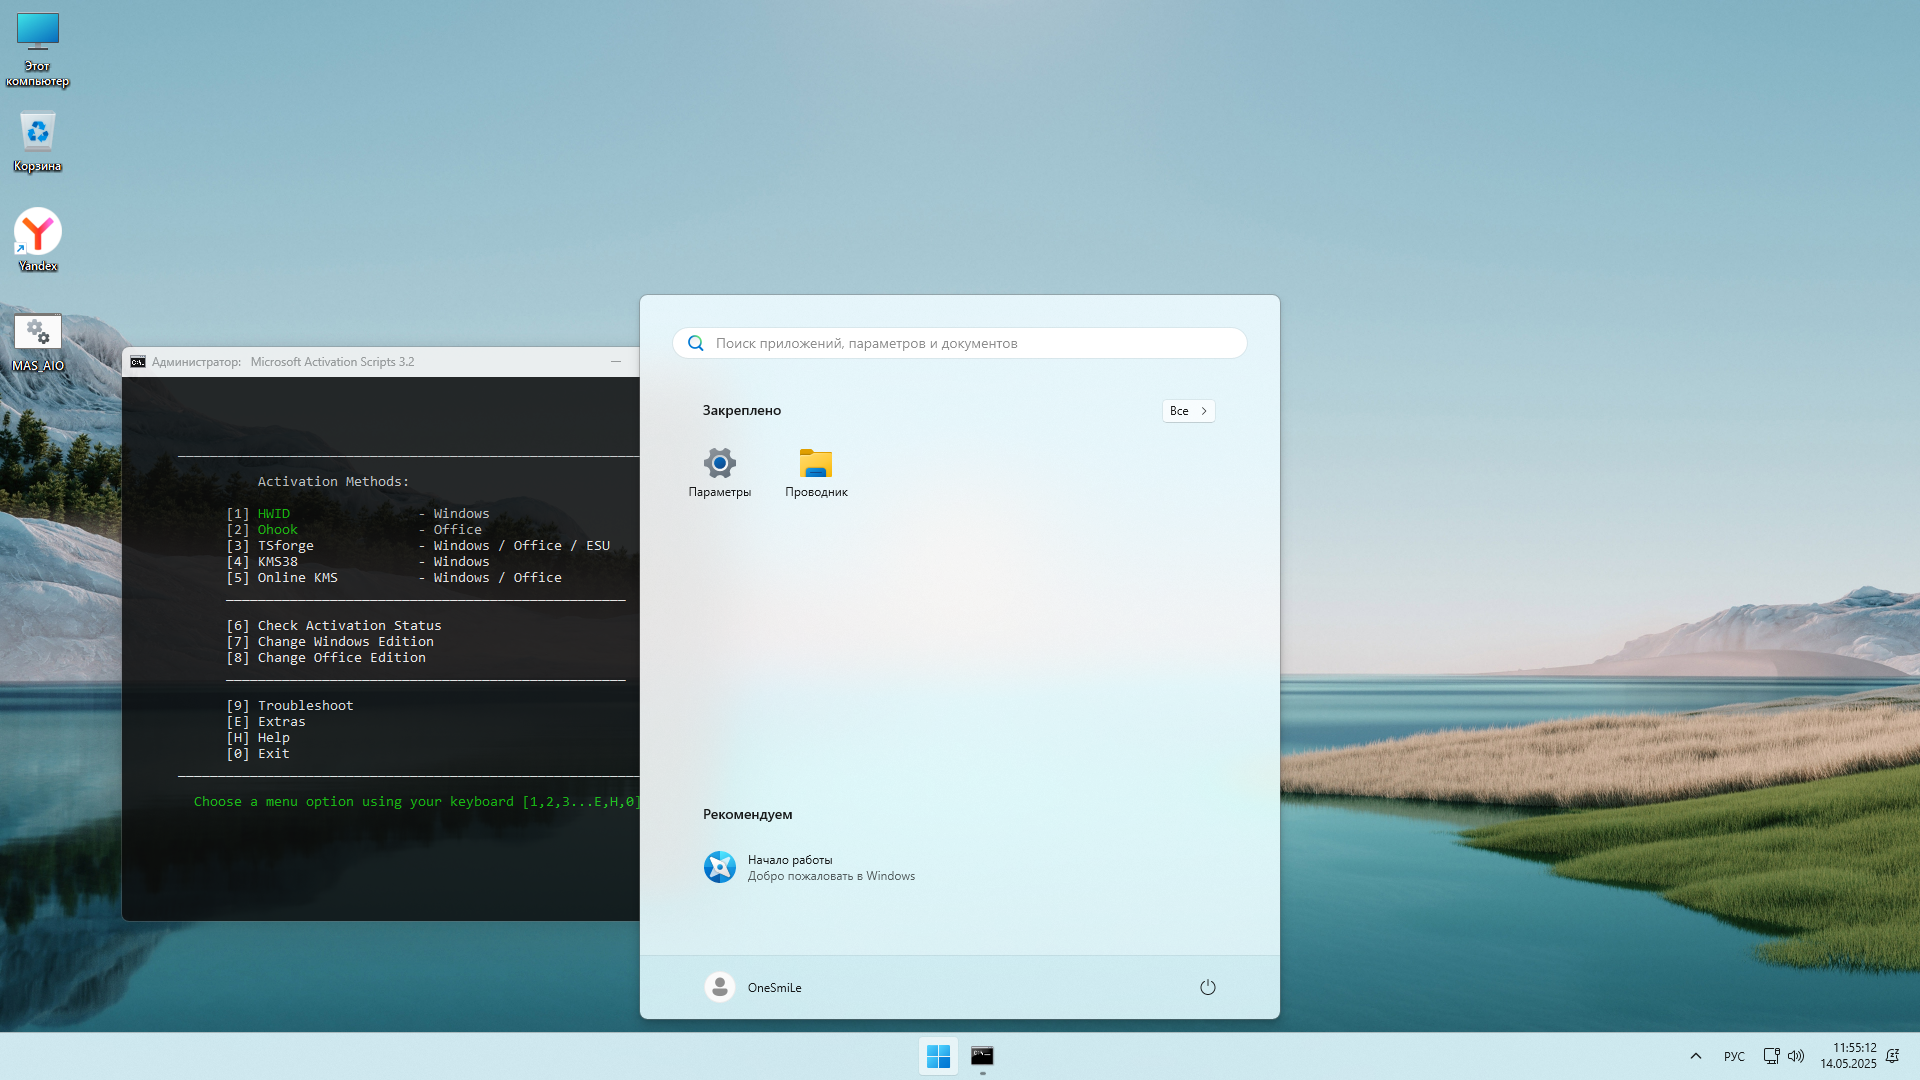1920x1080 pixels.
Task: Expand Все pinned apps list
Action: tap(1188, 411)
